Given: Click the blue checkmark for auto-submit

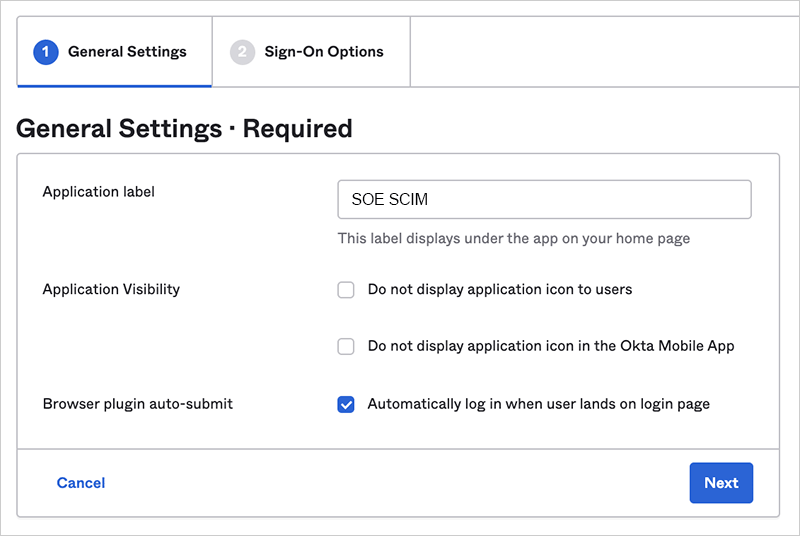Looking at the screenshot, I should (x=346, y=404).
